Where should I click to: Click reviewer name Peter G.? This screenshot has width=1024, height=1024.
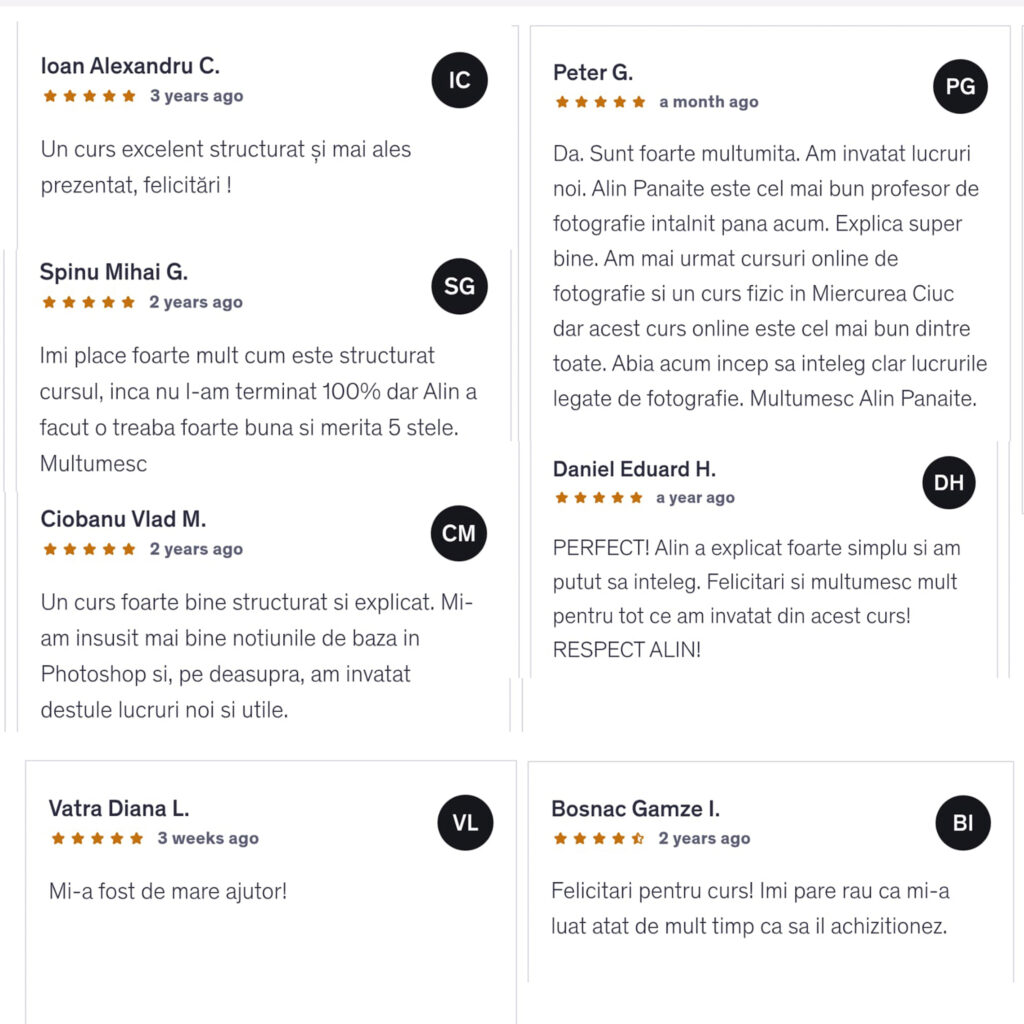593,73
